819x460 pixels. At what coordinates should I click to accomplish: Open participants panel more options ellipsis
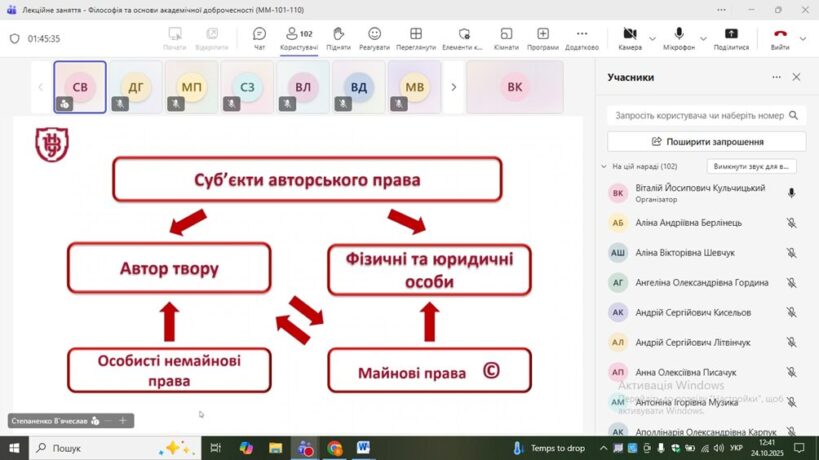776,77
